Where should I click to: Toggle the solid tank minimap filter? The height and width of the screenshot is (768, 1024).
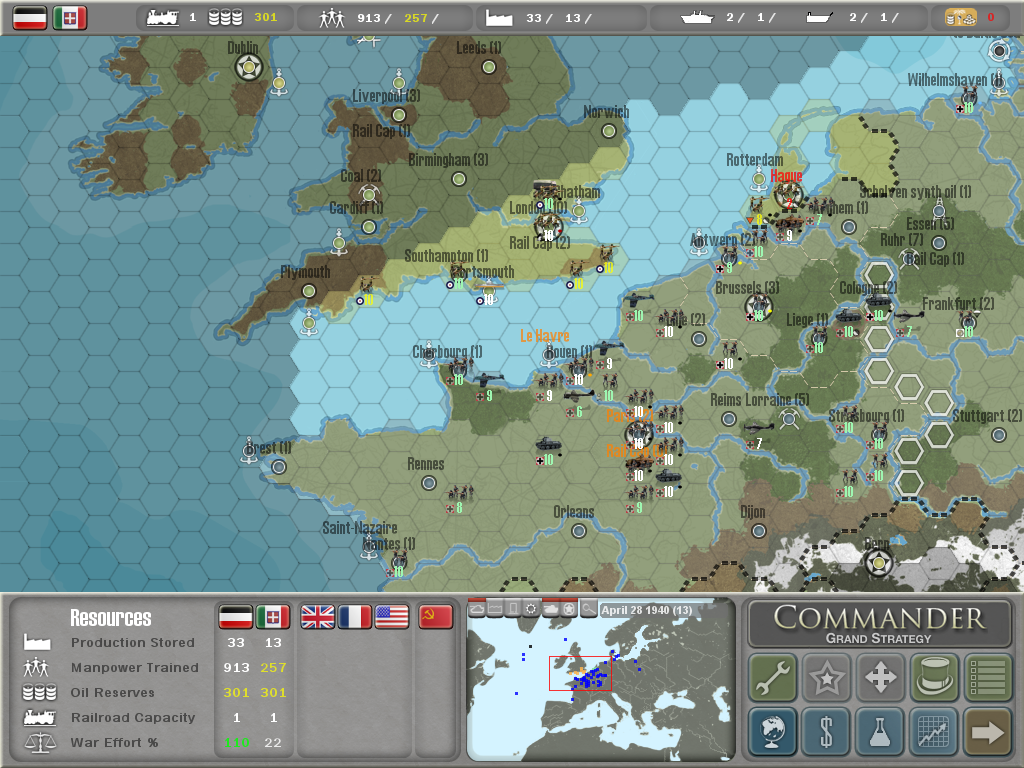pyautogui.click(x=551, y=609)
